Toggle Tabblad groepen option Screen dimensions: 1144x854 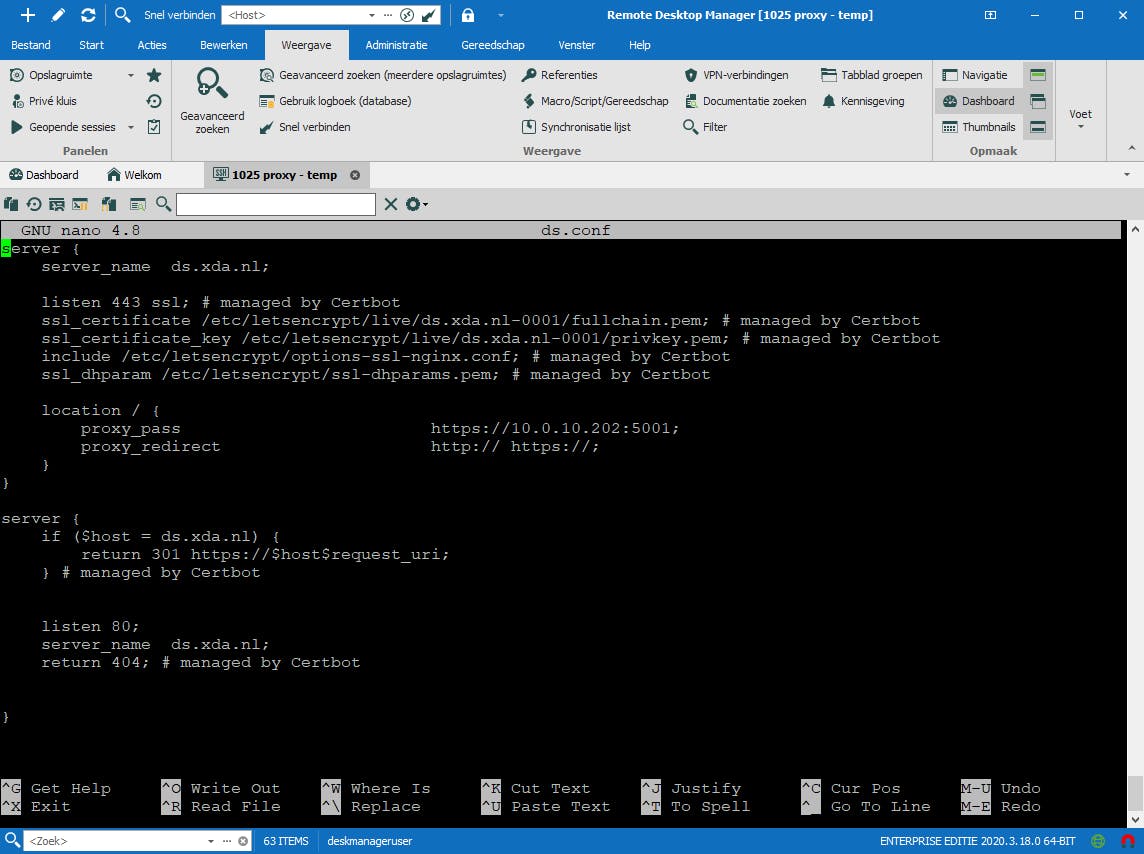pyautogui.click(x=871, y=75)
